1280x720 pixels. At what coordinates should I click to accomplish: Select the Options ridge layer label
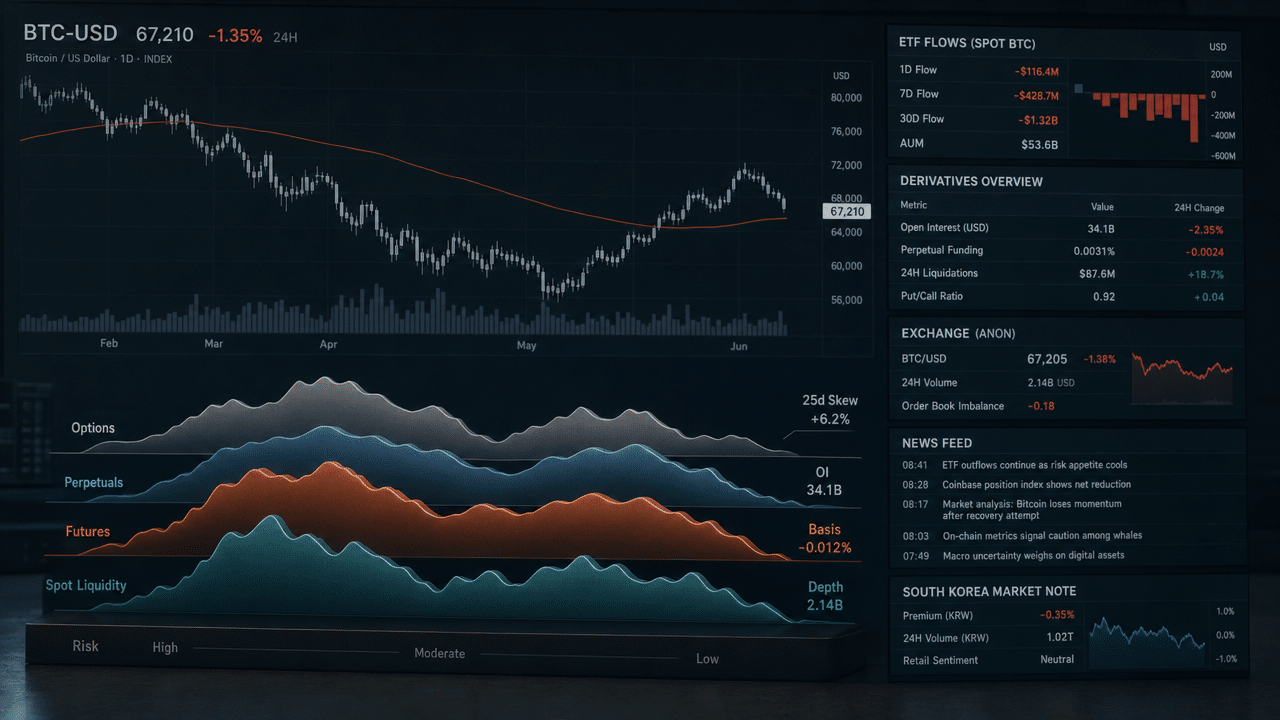point(93,428)
